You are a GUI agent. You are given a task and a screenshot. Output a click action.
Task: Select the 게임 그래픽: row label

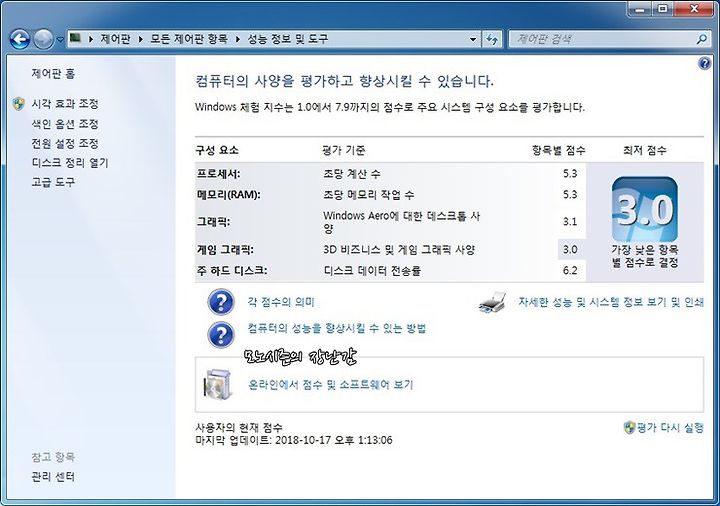click(225, 249)
